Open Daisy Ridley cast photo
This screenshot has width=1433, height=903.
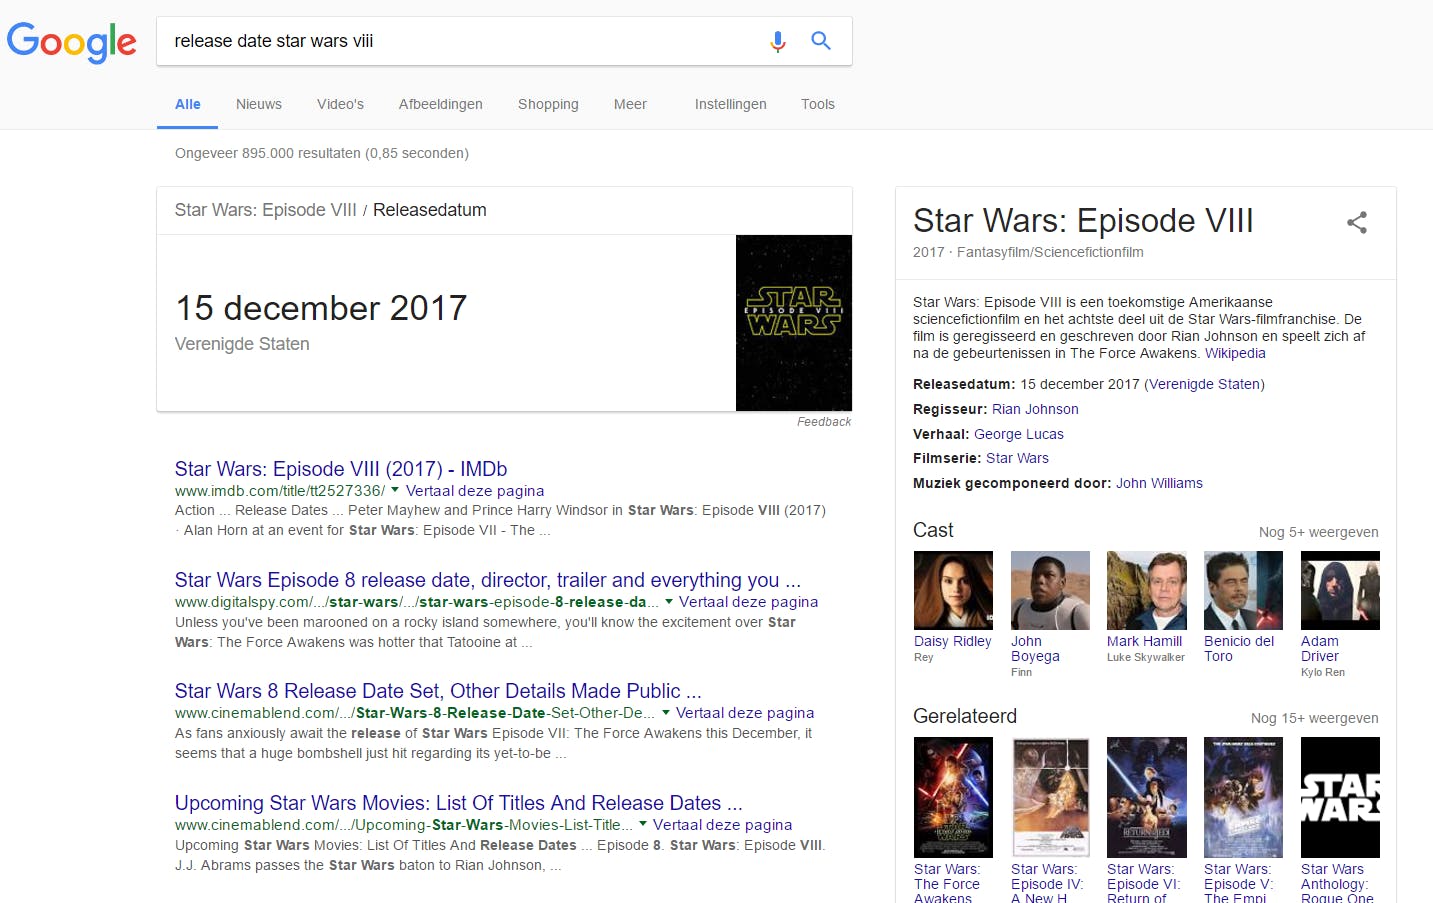coord(953,590)
